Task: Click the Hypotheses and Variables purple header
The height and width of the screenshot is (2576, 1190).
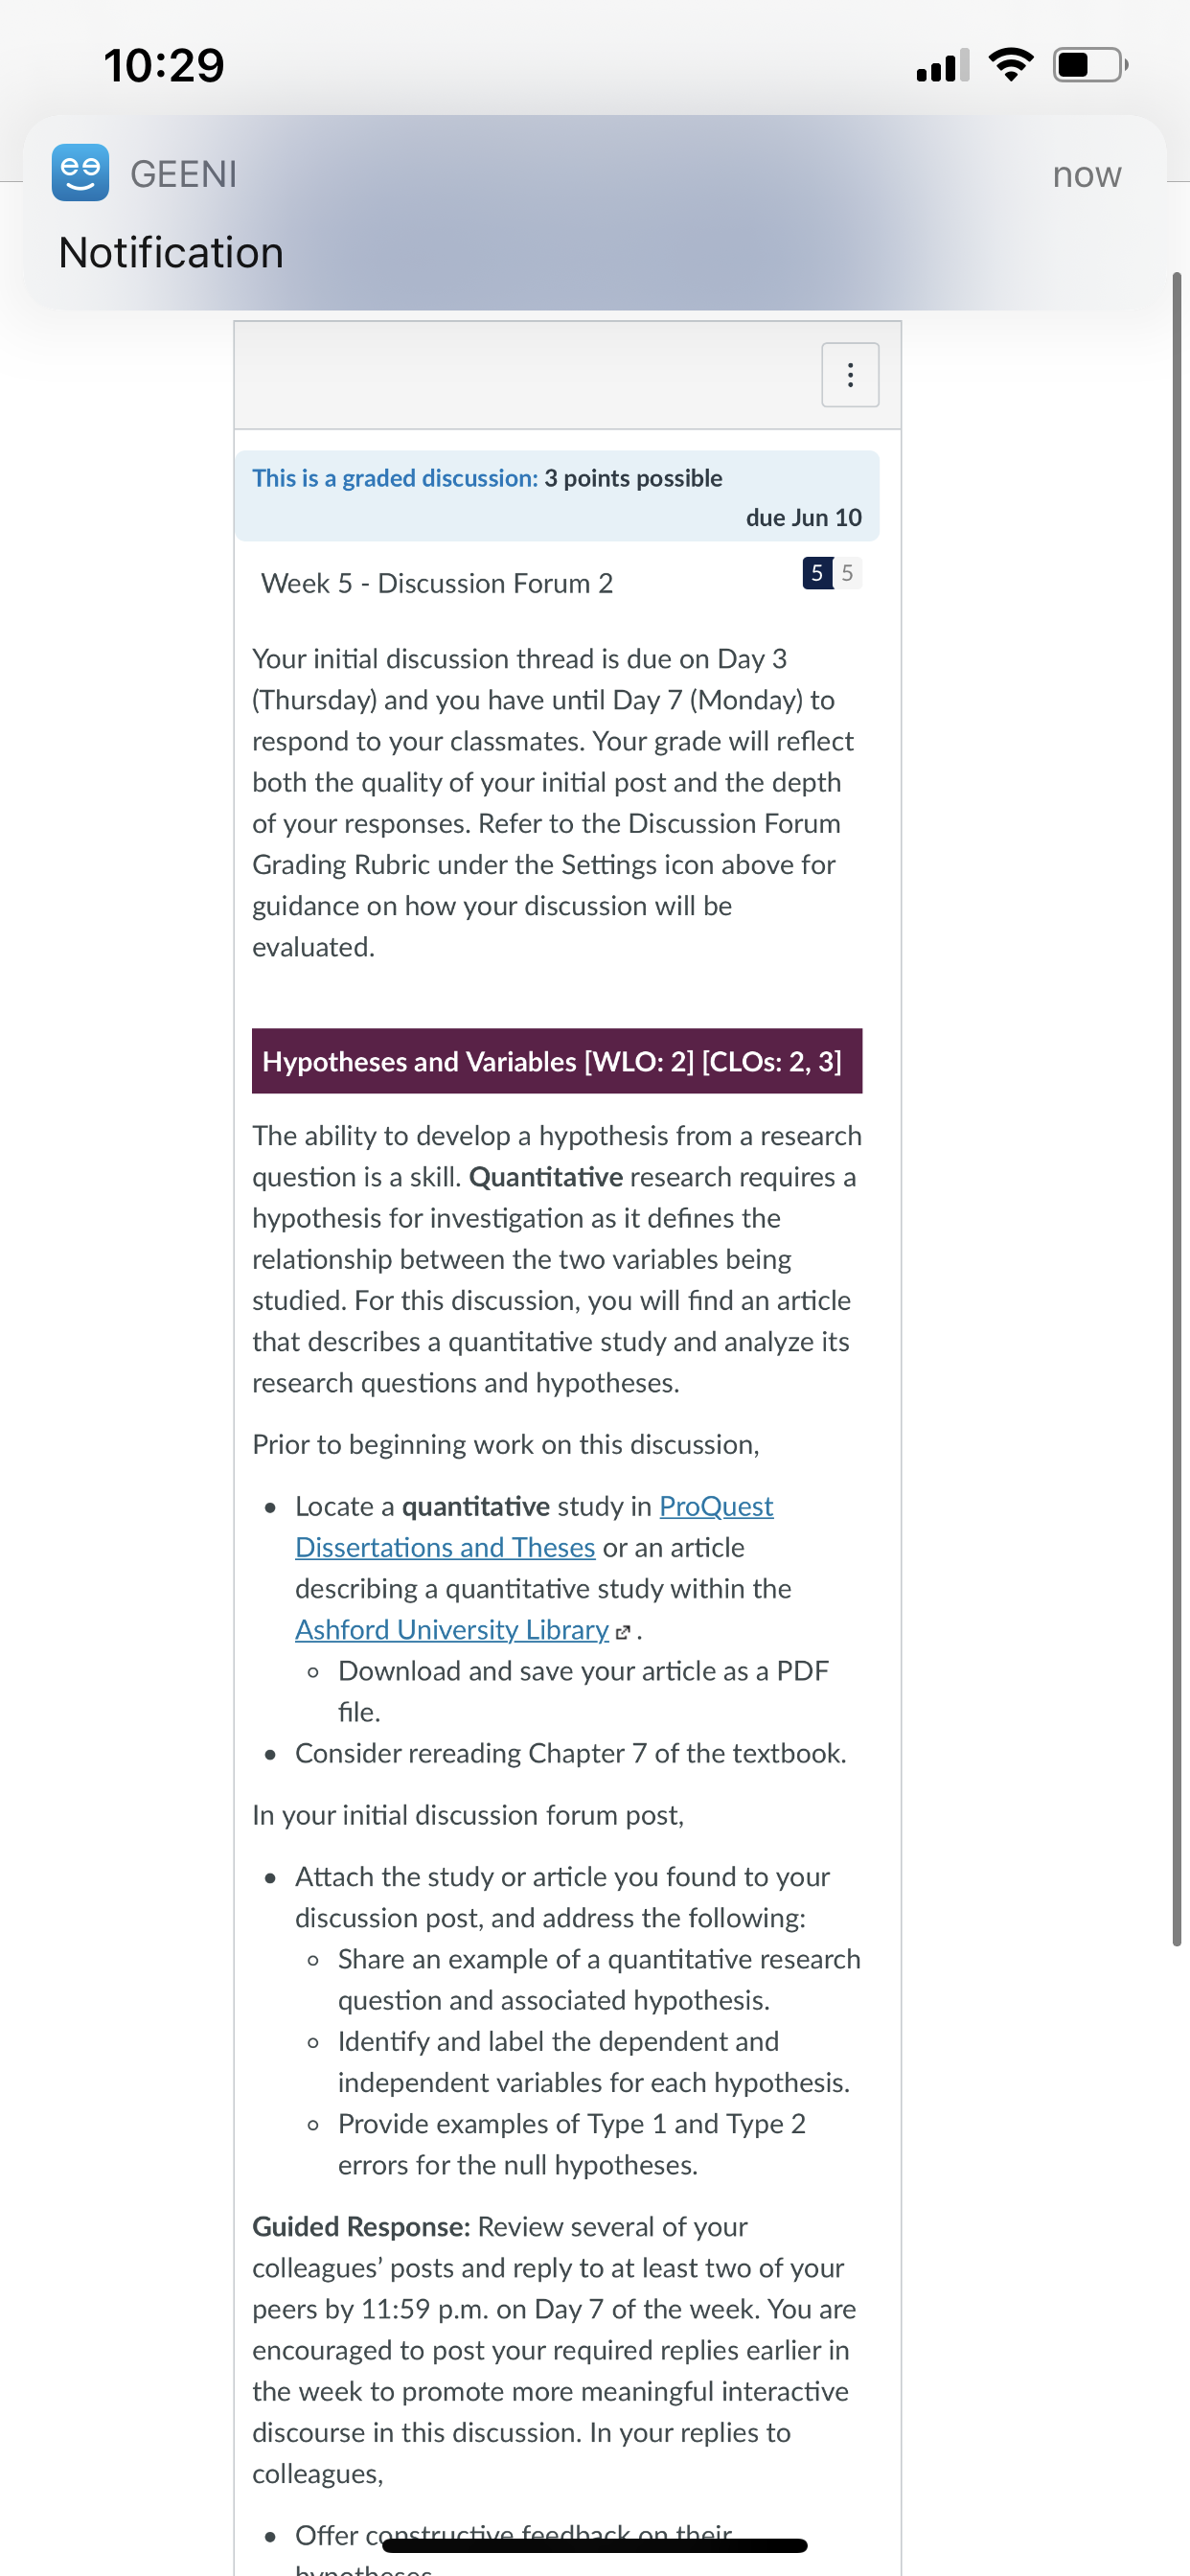Action: tap(557, 1061)
